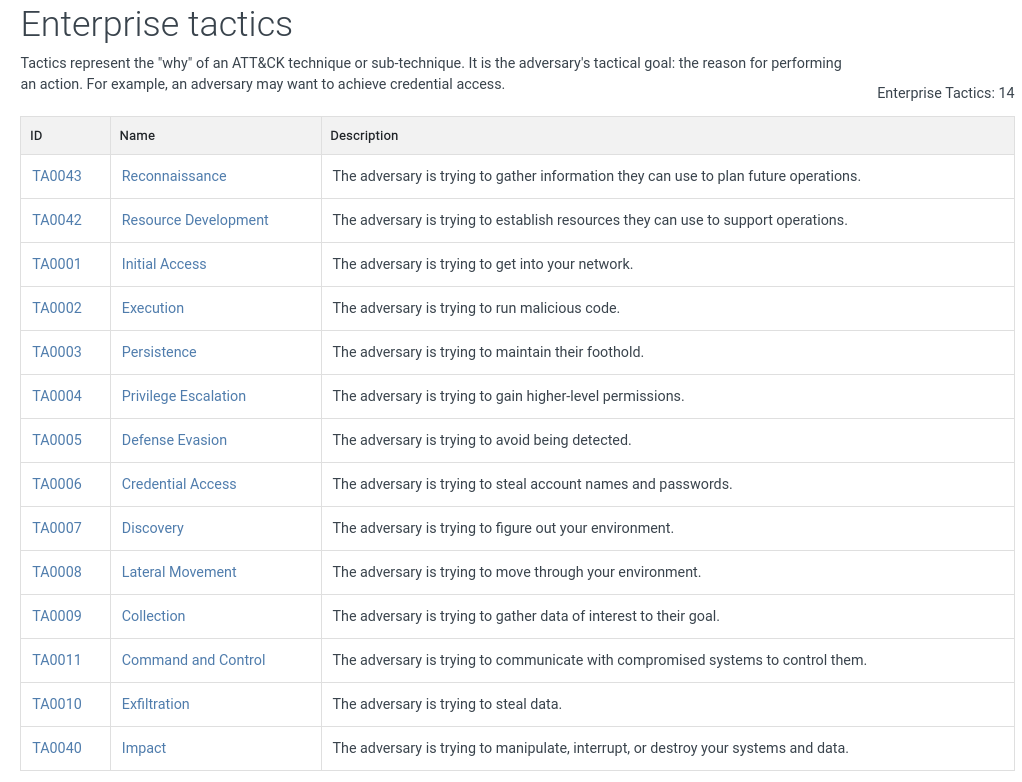Screen dimensions: 1022x782
Task: Click the Name column header
Action: (138, 136)
